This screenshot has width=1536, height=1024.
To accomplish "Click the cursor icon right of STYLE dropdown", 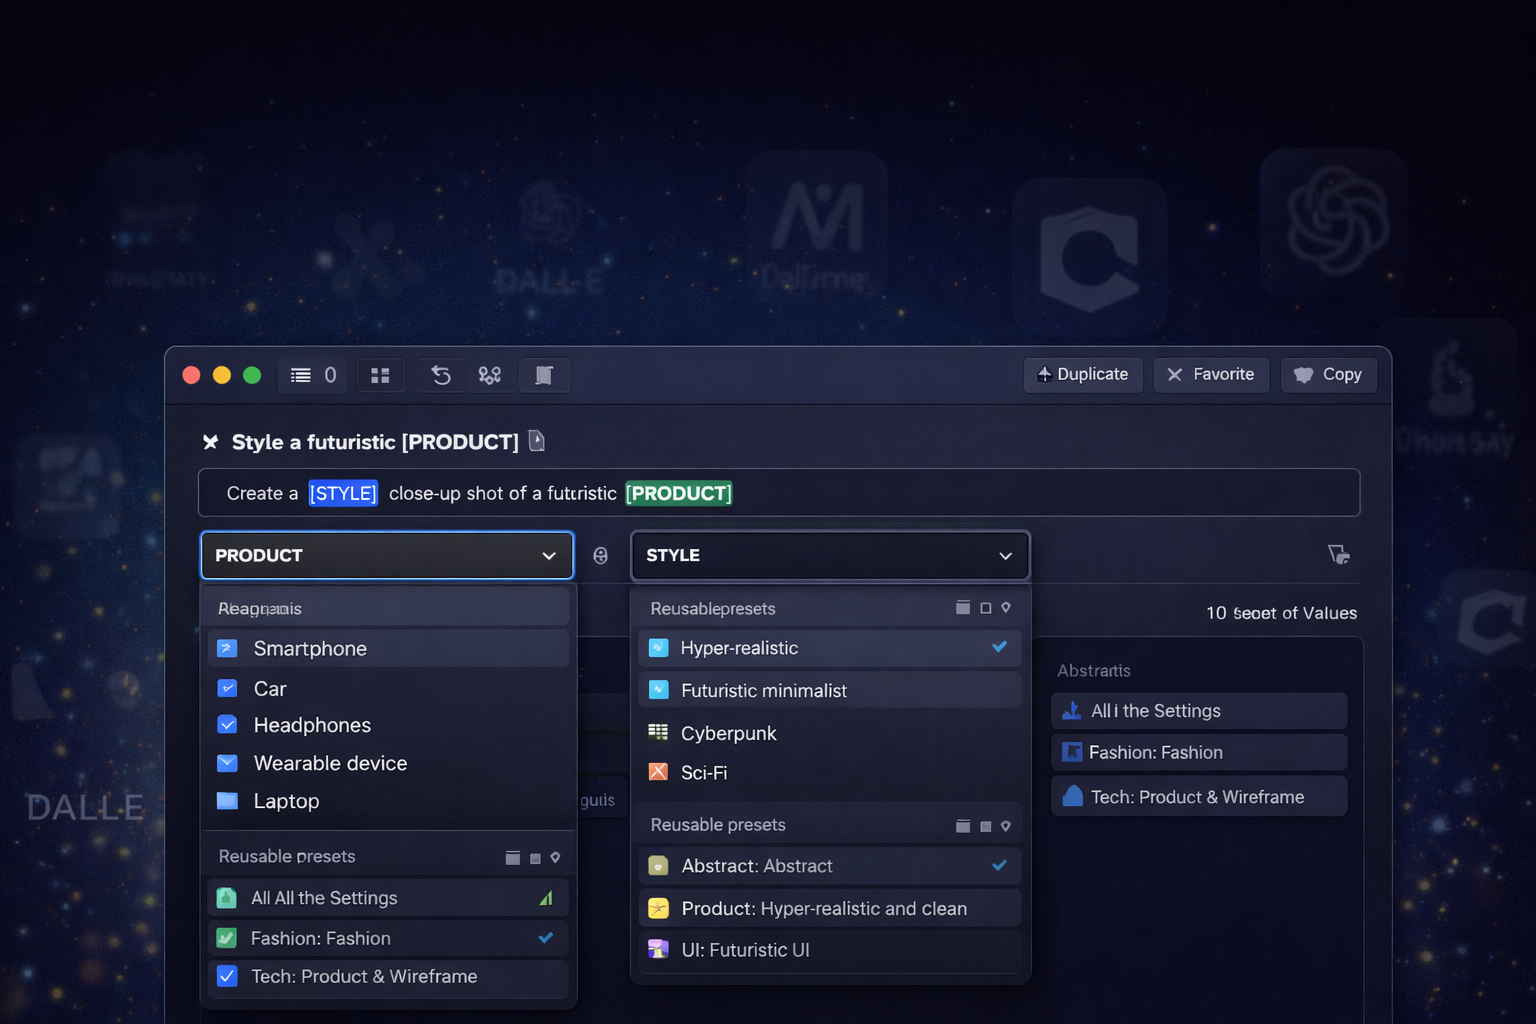I will coord(1338,555).
